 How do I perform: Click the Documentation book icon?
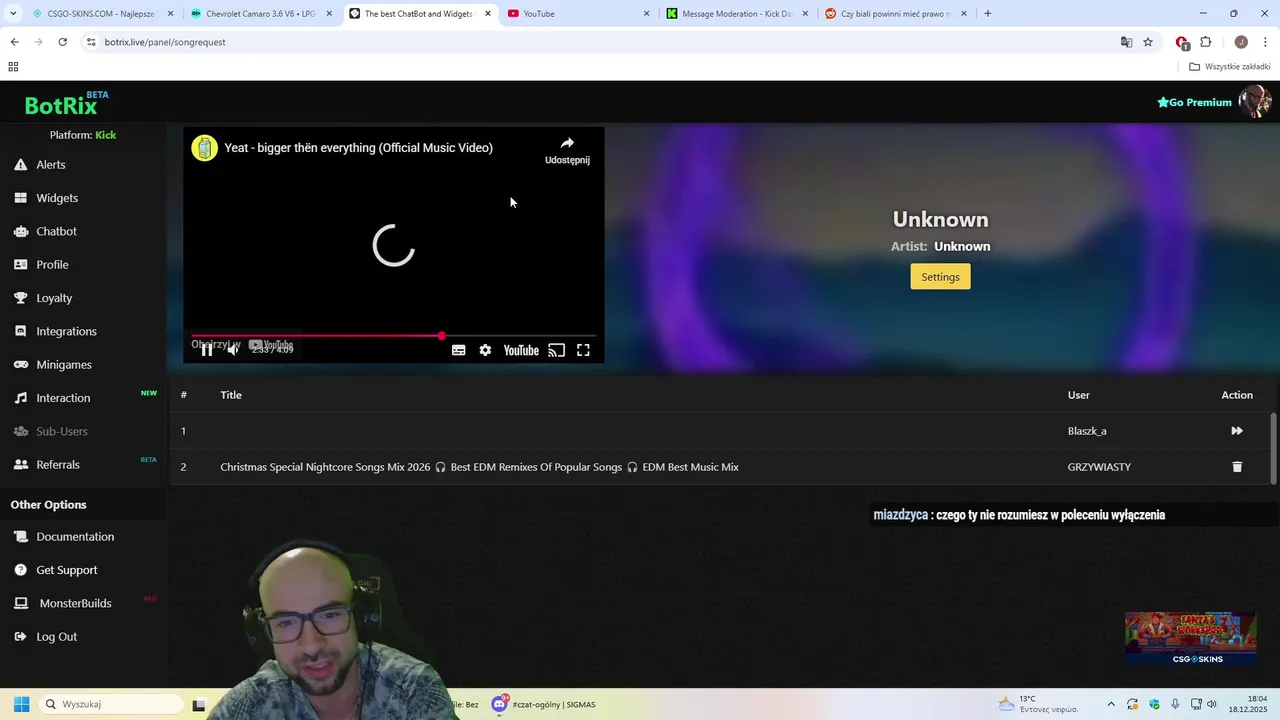[x=20, y=537]
